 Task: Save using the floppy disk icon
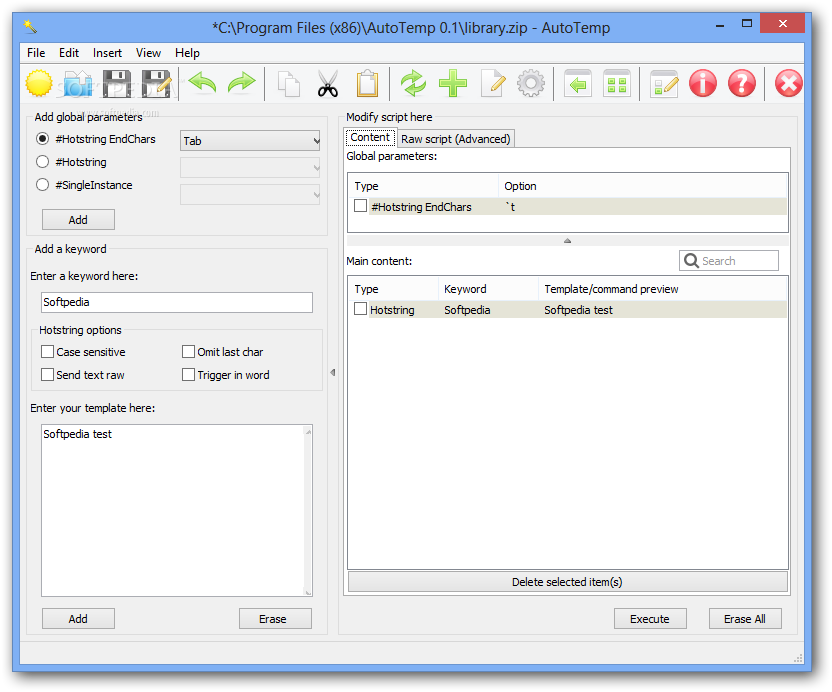point(117,83)
